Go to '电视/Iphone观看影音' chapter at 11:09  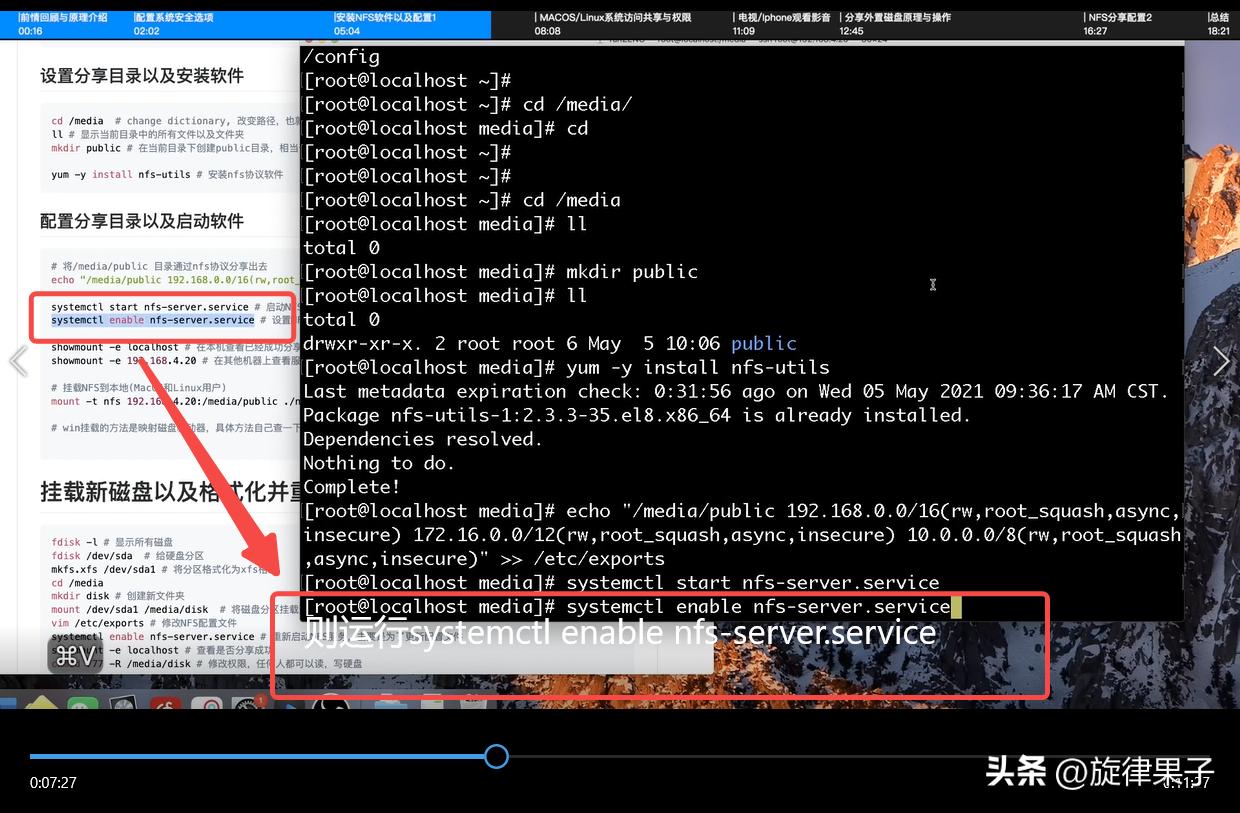(781, 24)
